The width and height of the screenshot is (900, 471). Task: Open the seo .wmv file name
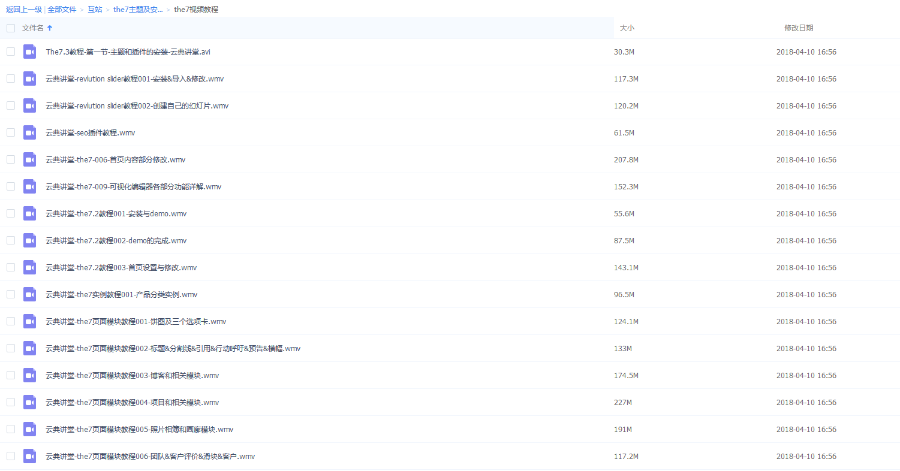[91, 133]
